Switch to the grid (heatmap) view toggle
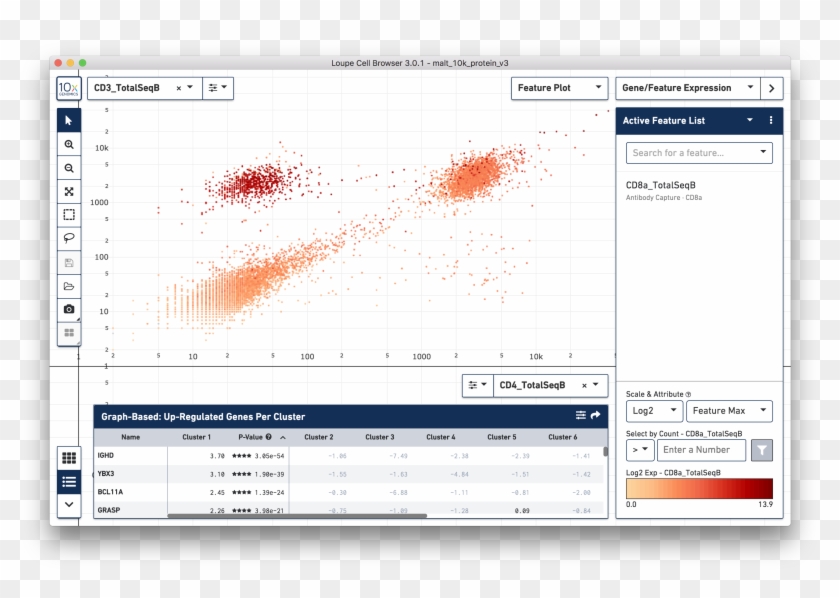The image size is (840, 598). point(68,458)
